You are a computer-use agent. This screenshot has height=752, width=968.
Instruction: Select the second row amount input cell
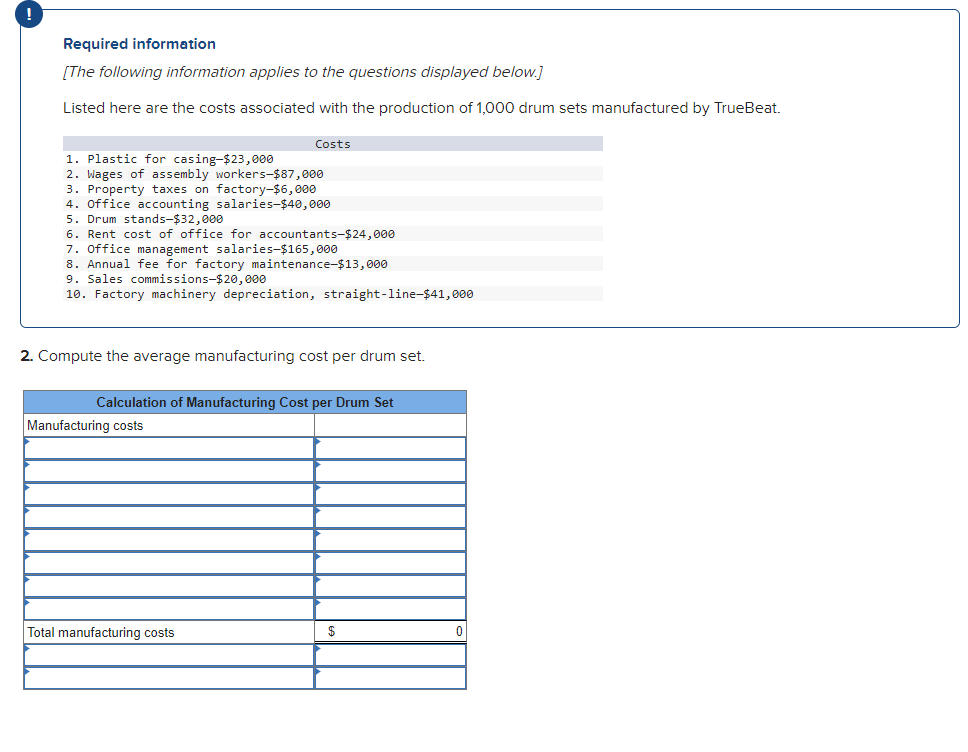pos(390,471)
